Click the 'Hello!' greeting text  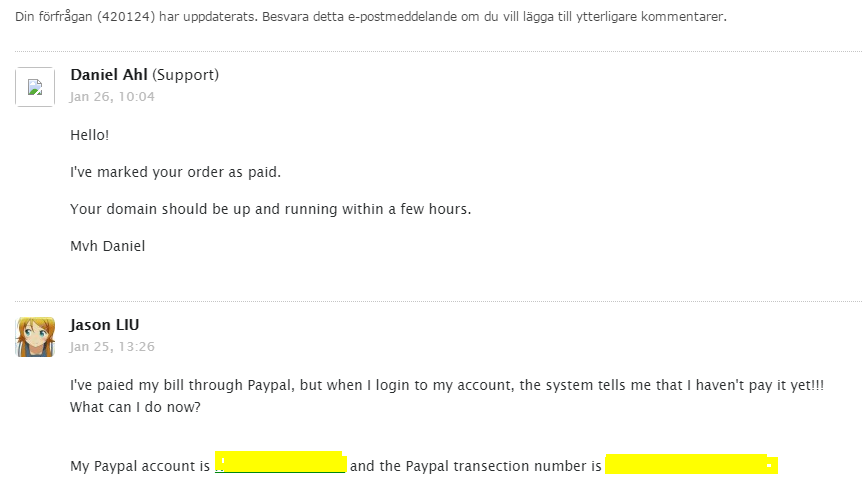pyautogui.click(x=90, y=135)
